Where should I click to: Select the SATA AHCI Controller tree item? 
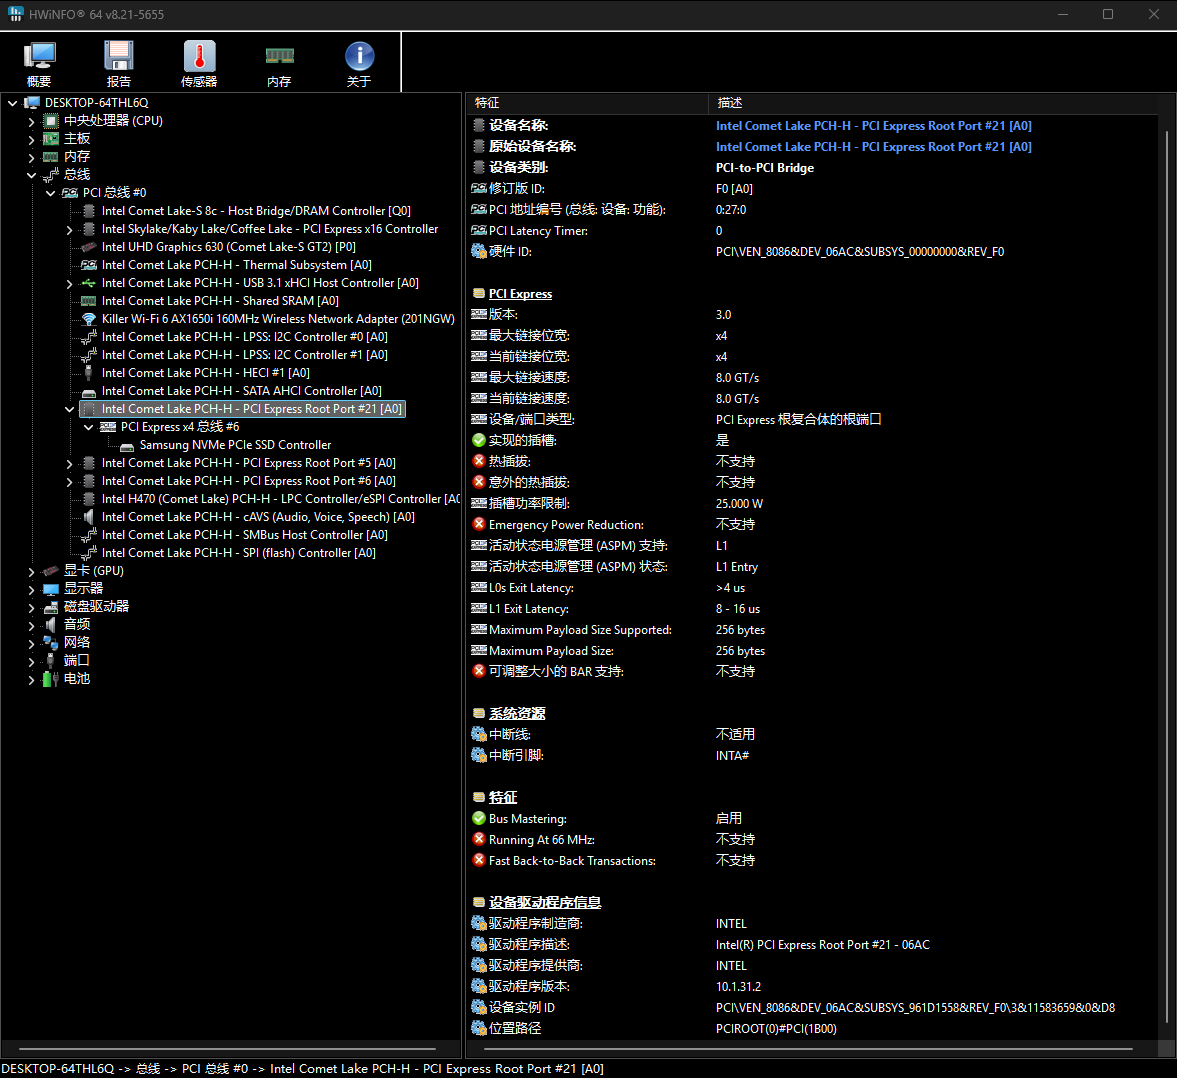[x=242, y=391]
